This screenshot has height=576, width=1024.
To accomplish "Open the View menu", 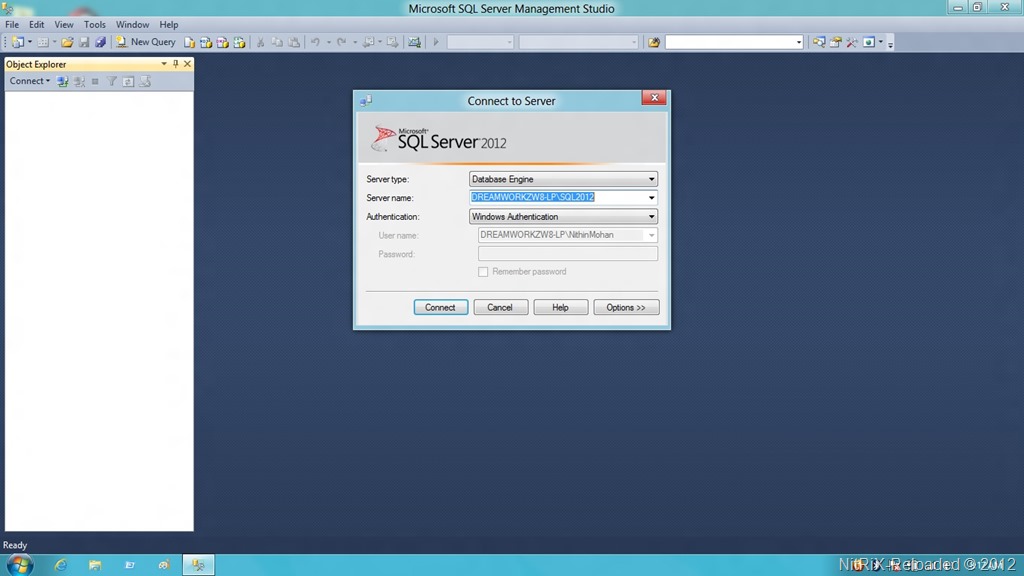I will pos(64,24).
